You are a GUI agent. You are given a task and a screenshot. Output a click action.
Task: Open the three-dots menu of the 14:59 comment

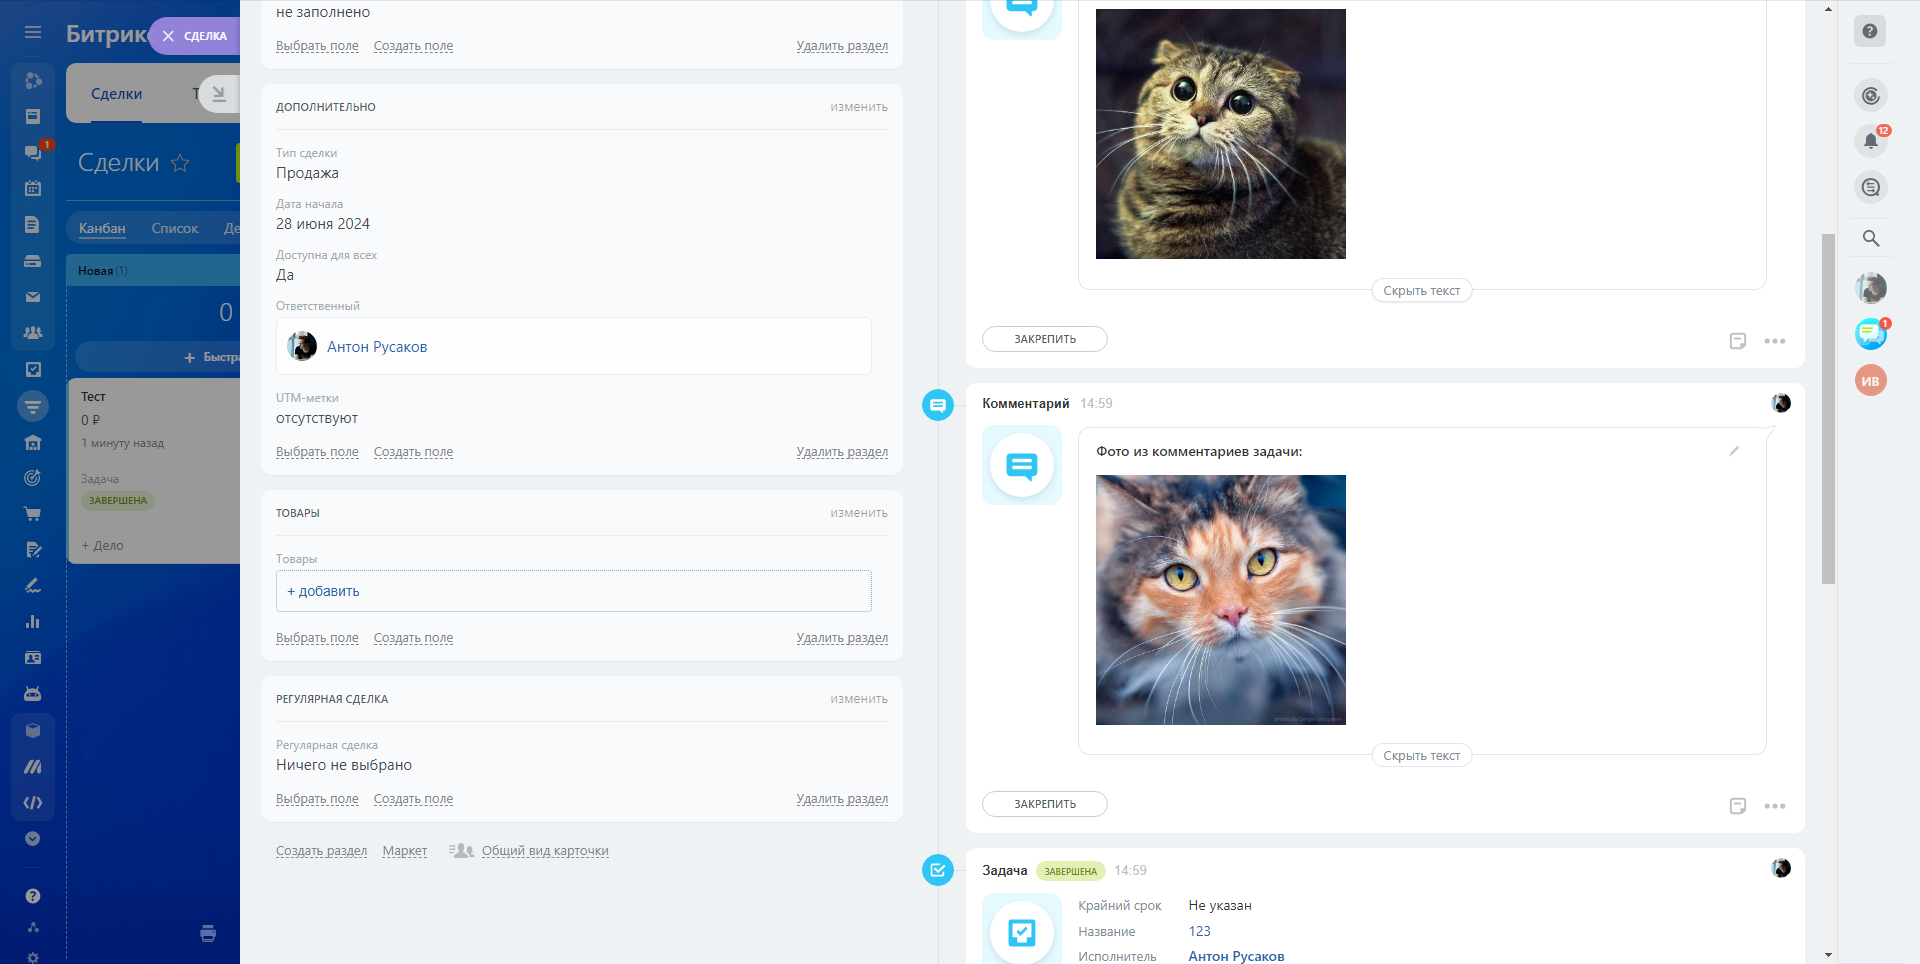[1775, 806]
